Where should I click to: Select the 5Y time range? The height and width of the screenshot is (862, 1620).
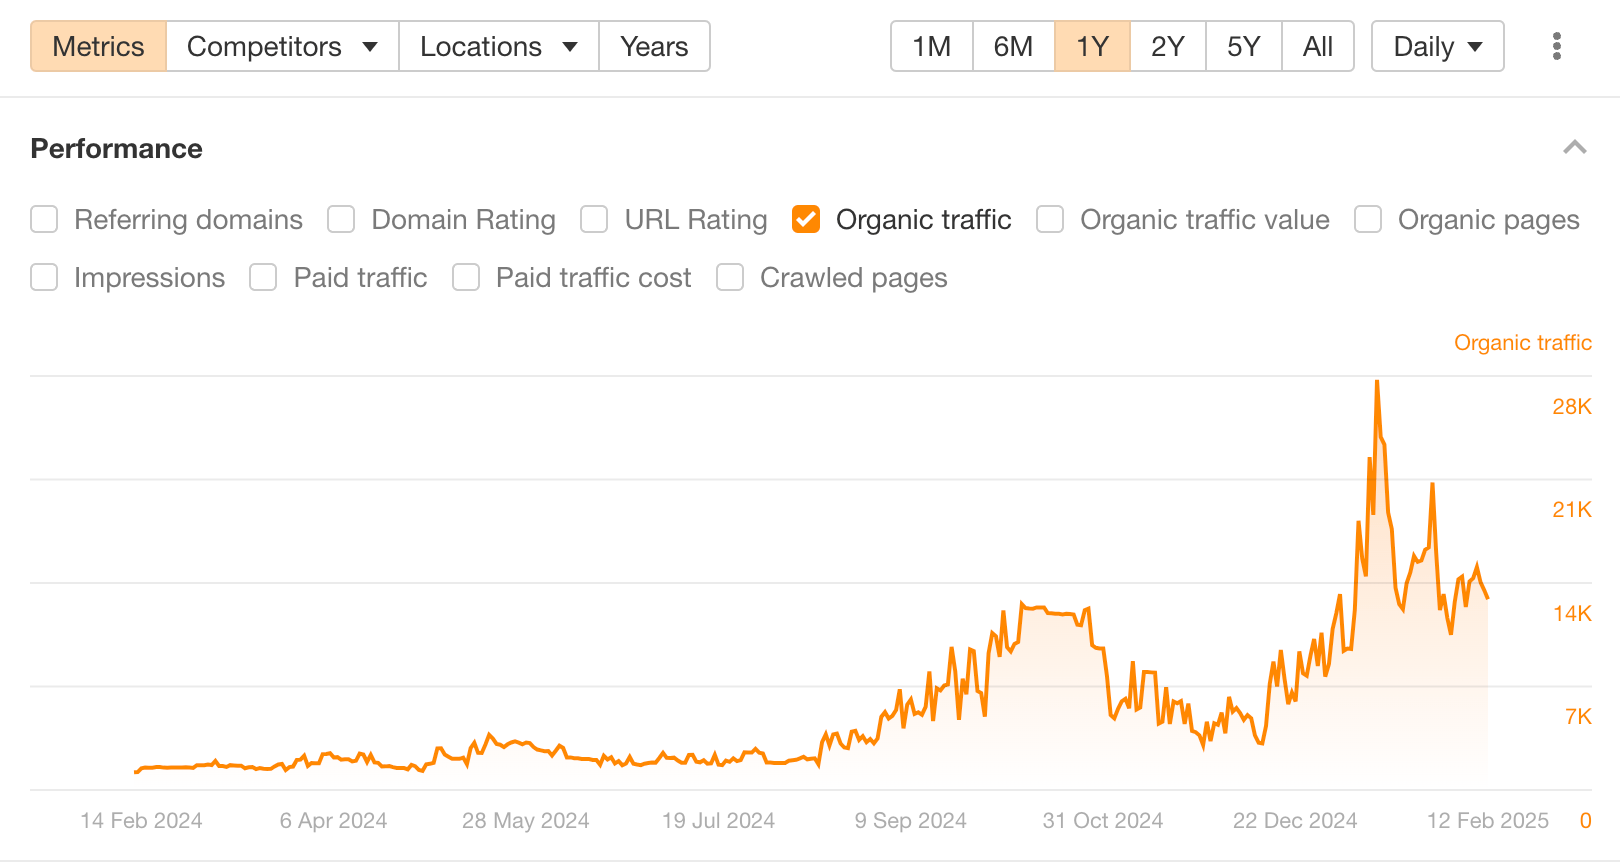point(1244,46)
